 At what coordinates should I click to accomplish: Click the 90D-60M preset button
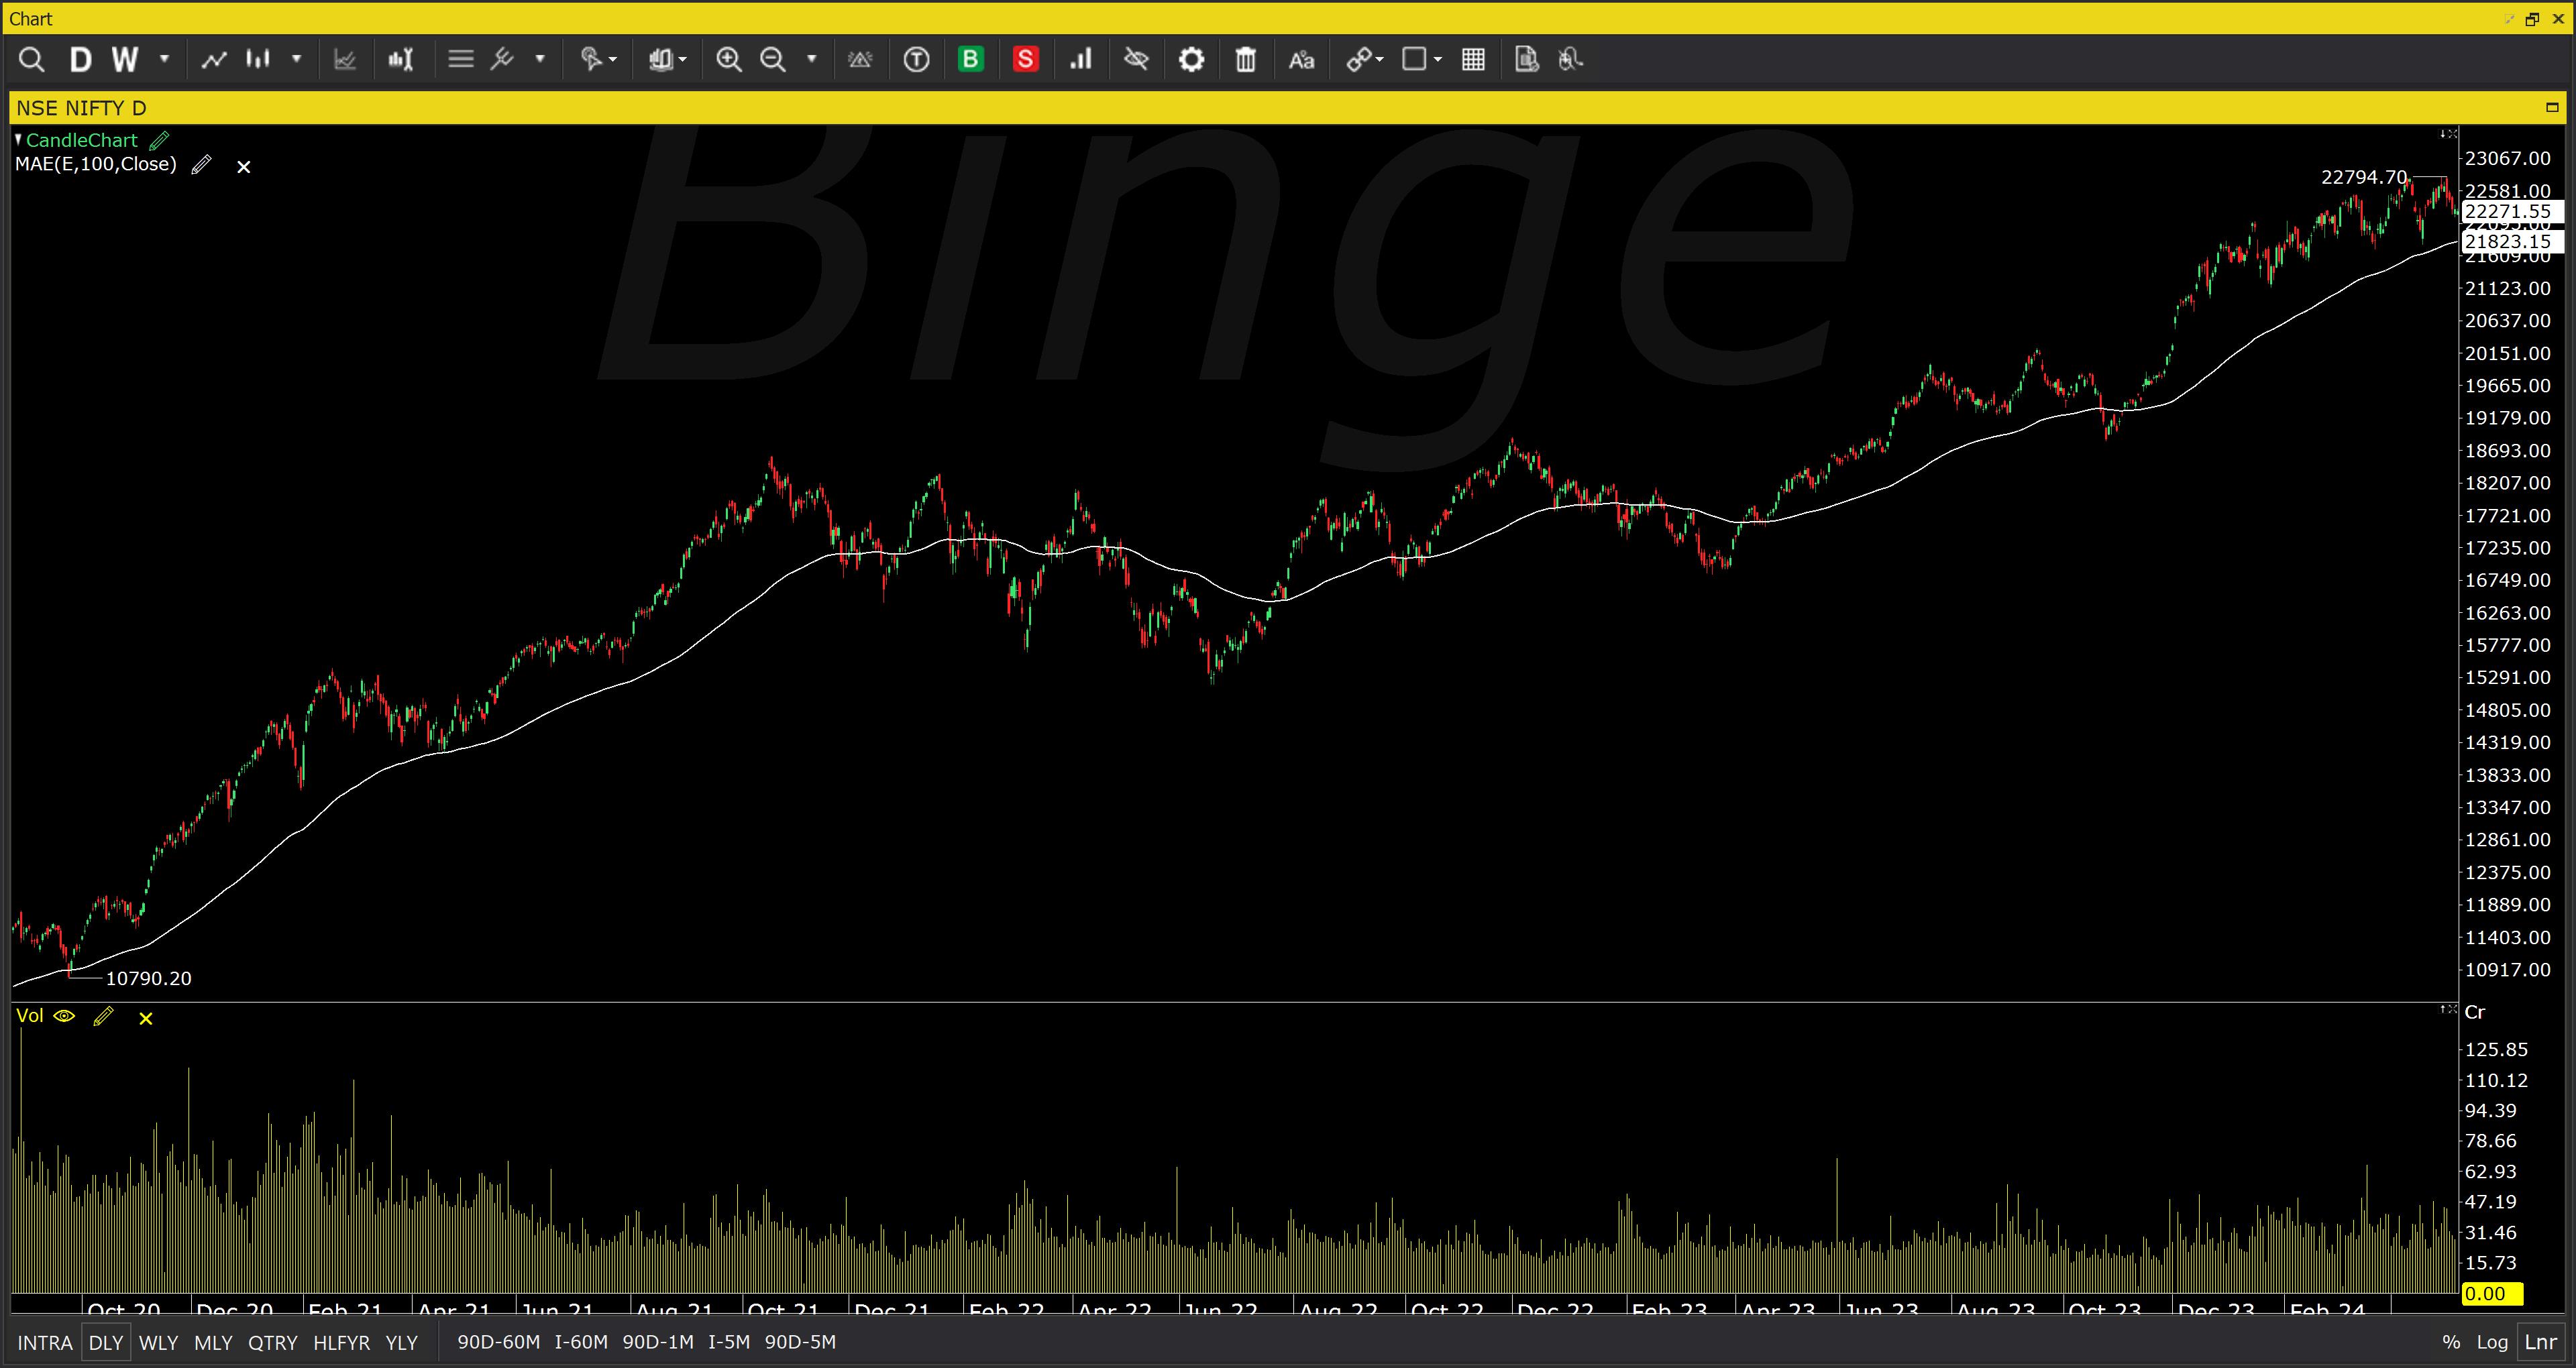point(498,1342)
